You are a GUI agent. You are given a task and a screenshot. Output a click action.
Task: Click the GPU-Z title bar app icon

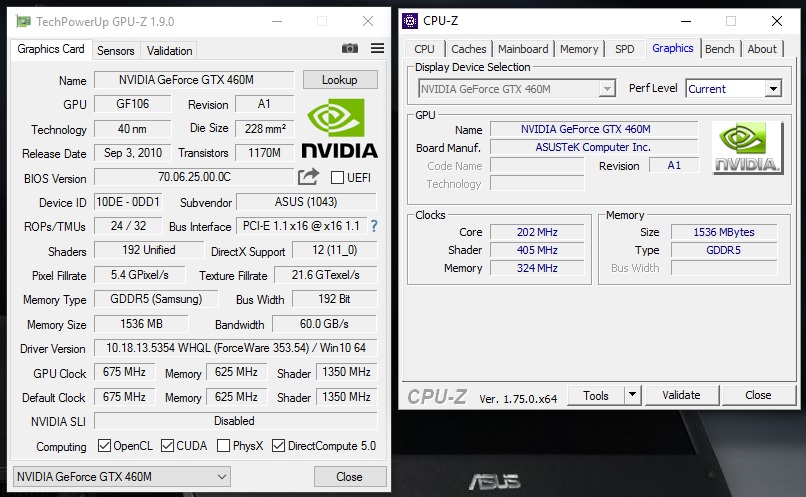coord(23,22)
